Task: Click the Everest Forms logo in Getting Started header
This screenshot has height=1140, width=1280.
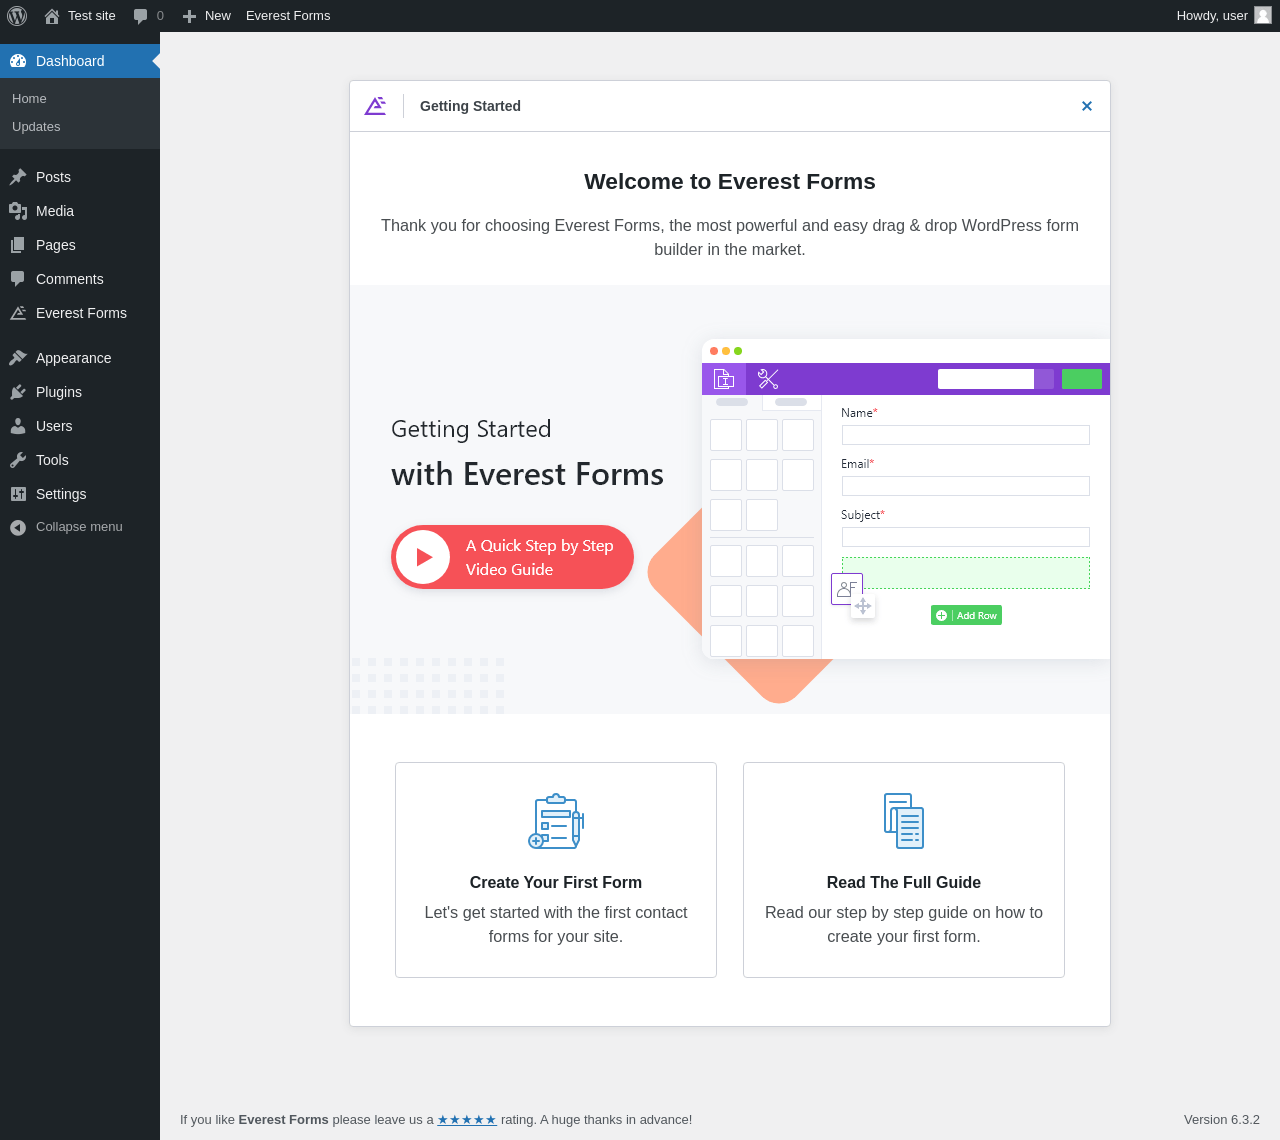Action: click(375, 106)
